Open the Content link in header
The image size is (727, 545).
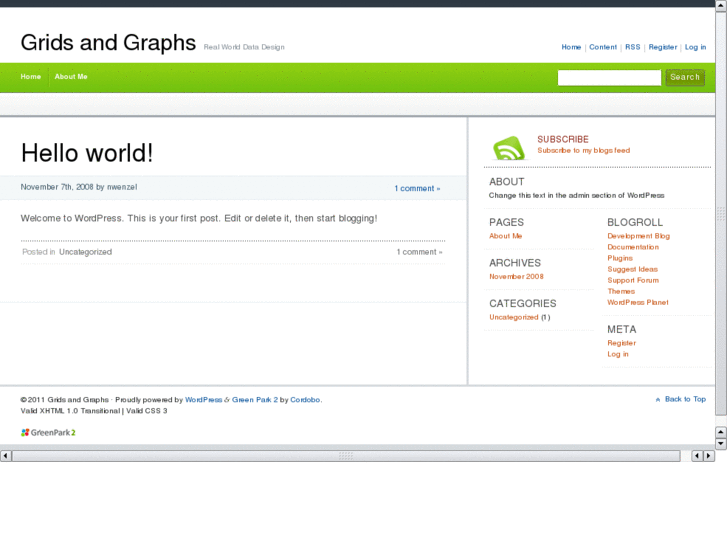pyautogui.click(x=603, y=47)
